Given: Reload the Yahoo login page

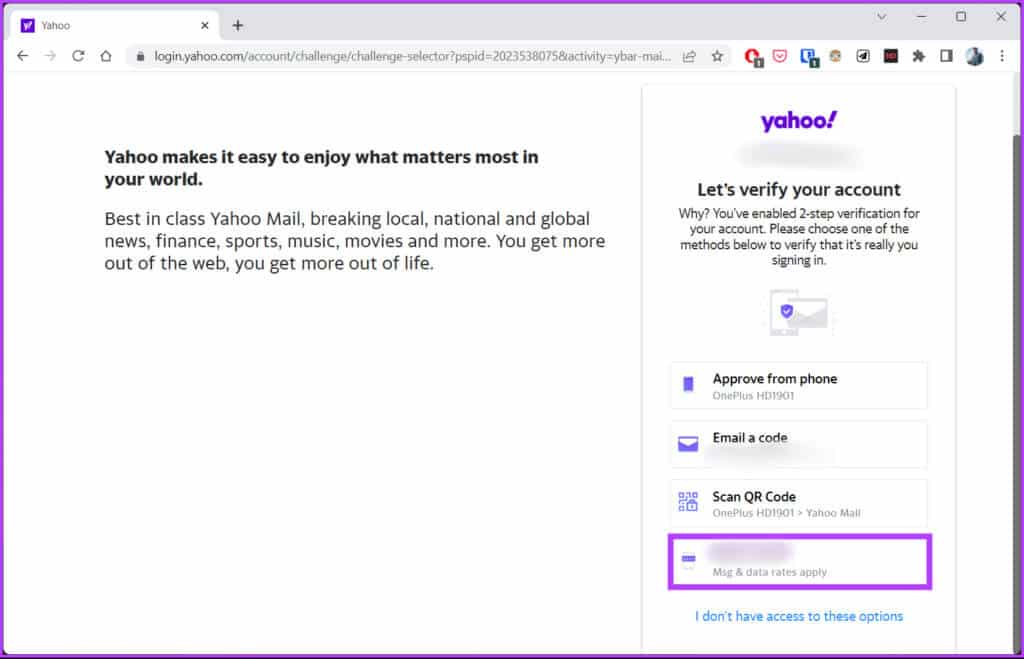Looking at the screenshot, I should click(x=78, y=56).
